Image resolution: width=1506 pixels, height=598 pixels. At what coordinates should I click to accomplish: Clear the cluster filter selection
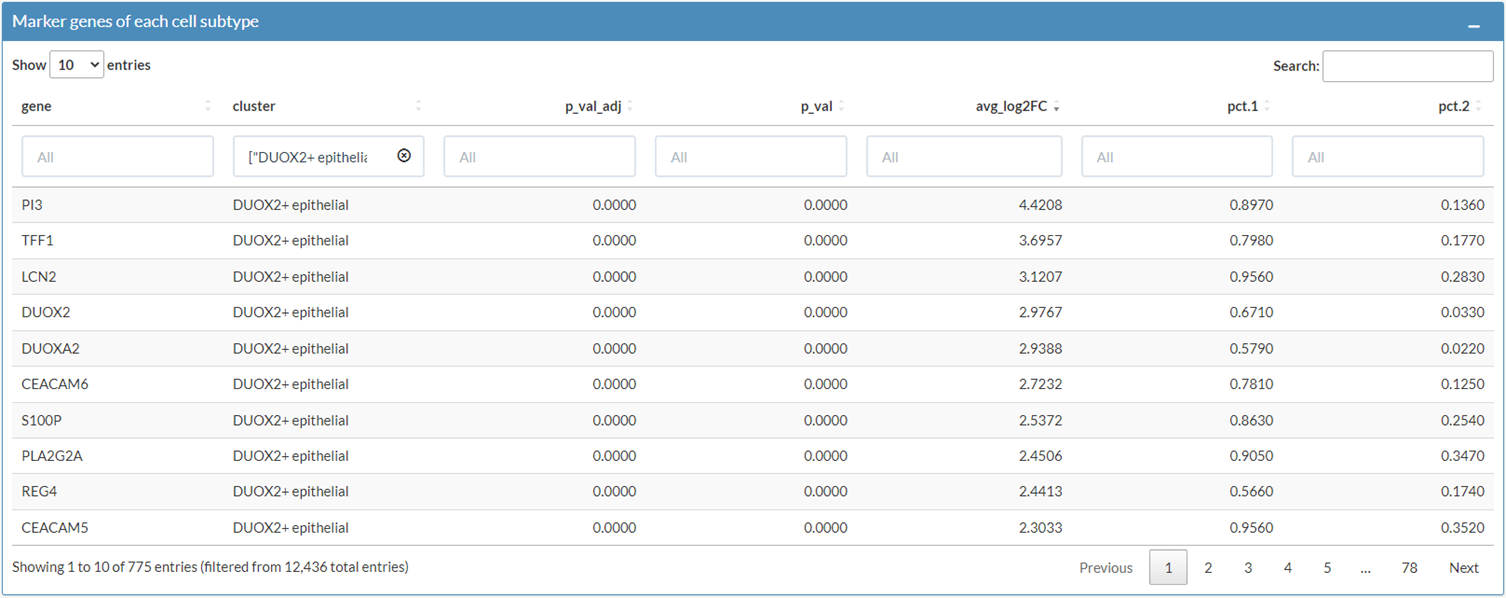pyautogui.click(x=404, y=156)
